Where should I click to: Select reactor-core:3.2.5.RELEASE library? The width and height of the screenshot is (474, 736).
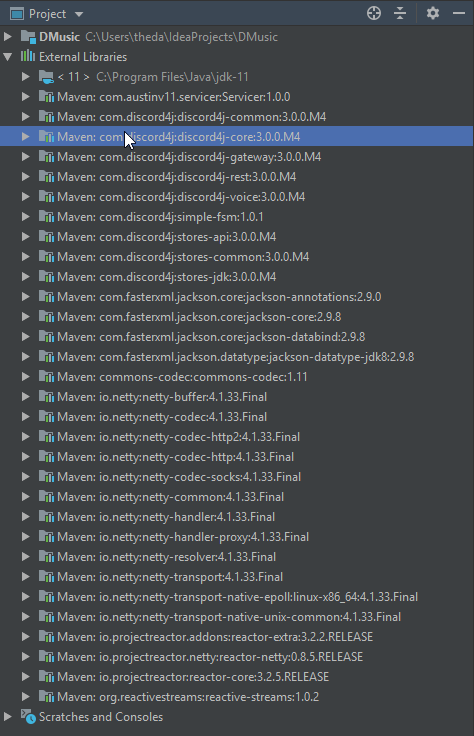[193, 677]
